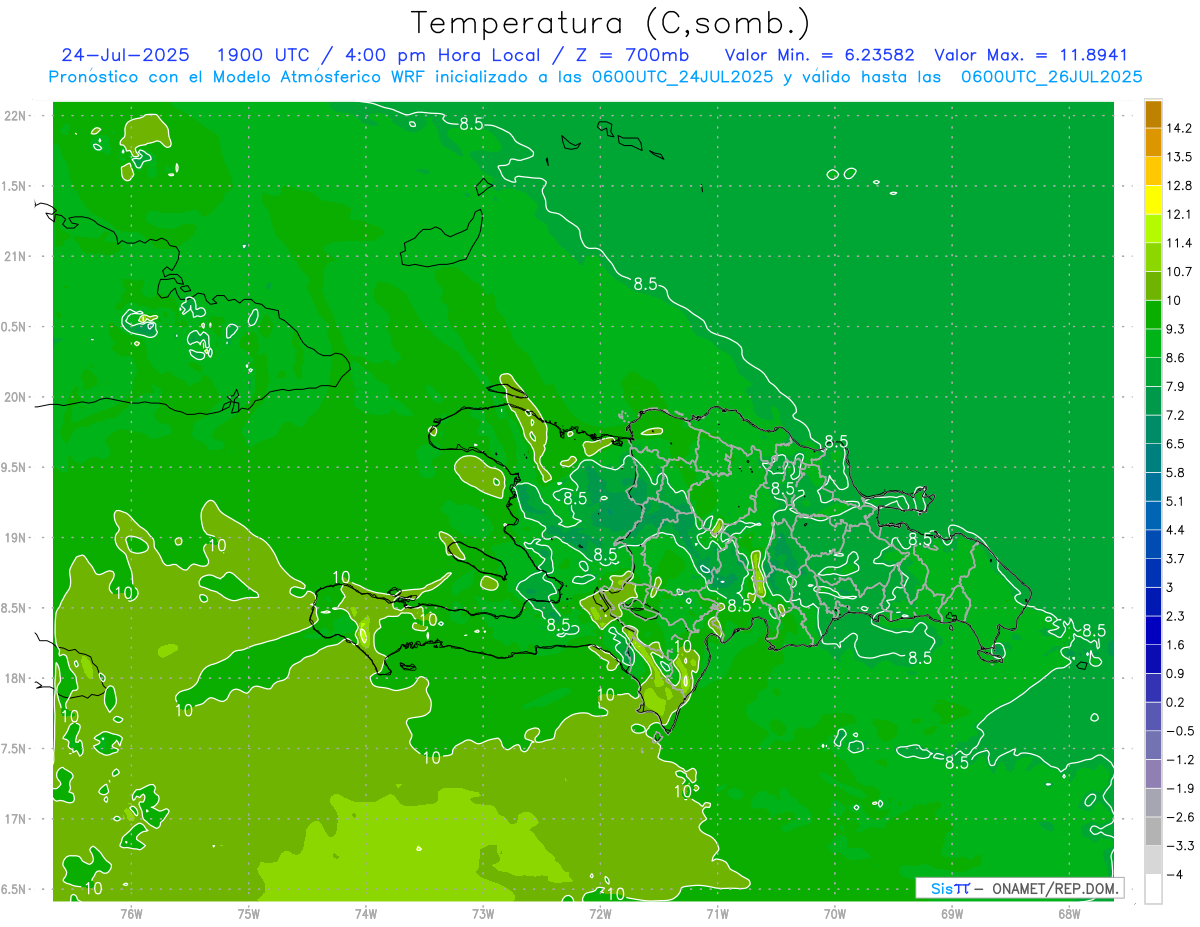Image resolution: width=1200 pixels, height=927 pixels.
Task: Click the "6.5" color scale label
Action: pyautogui.click(x=1176, y=444)
